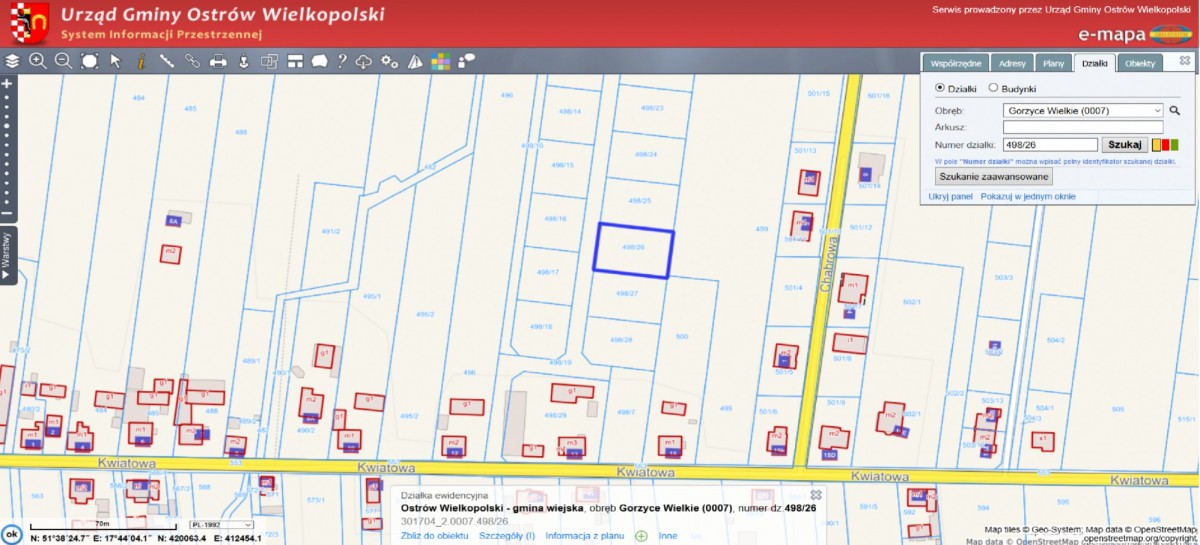Select the Budynki radio button
Screen dimensions: 1200x545
993,88
